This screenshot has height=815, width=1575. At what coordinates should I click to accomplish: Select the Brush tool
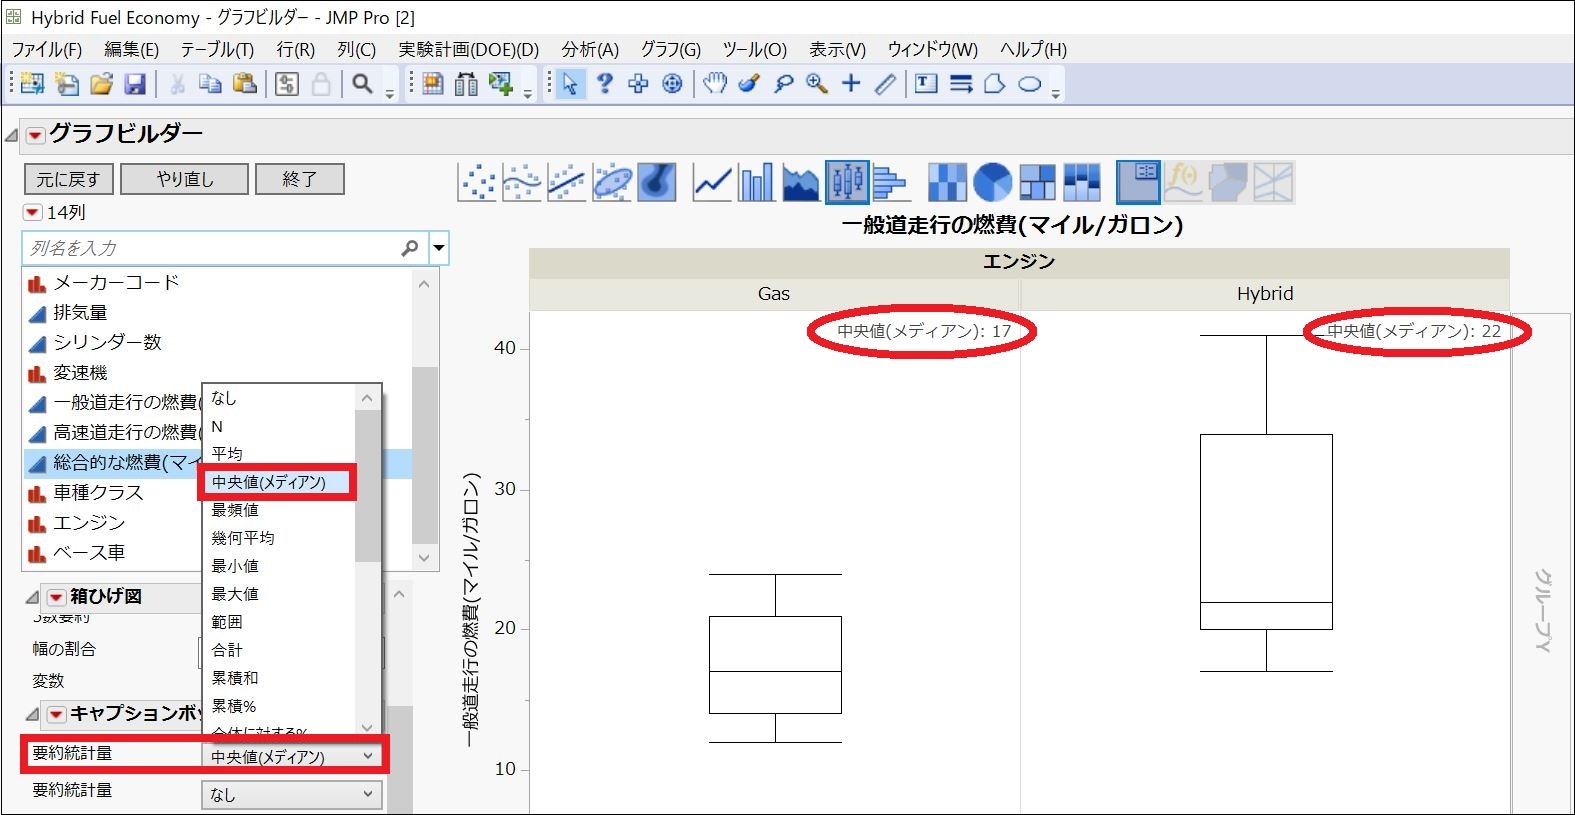pyautogui.click(x=749, y=84)
